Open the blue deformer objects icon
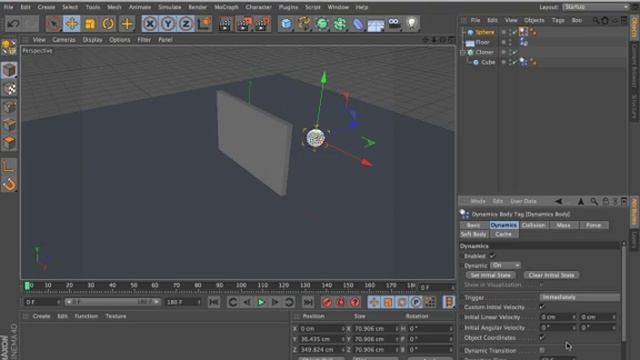 point(358,24)
